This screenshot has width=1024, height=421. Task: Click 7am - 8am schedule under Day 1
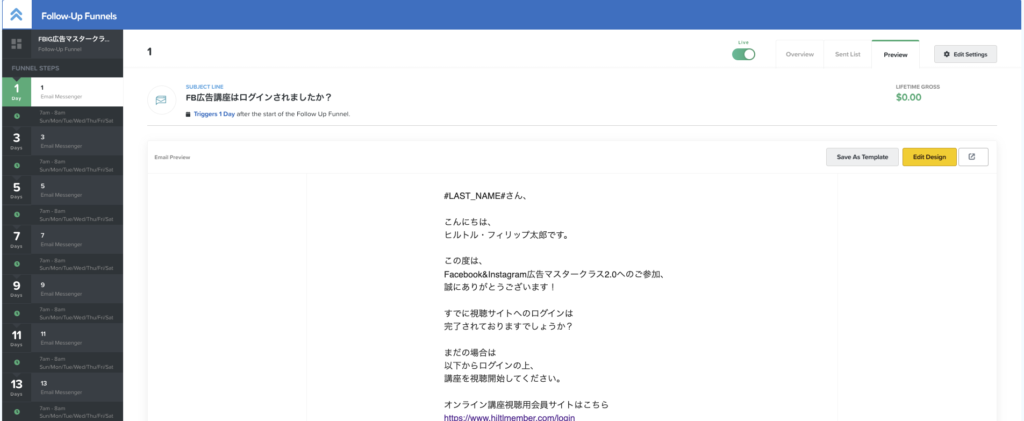click(76, 116)
